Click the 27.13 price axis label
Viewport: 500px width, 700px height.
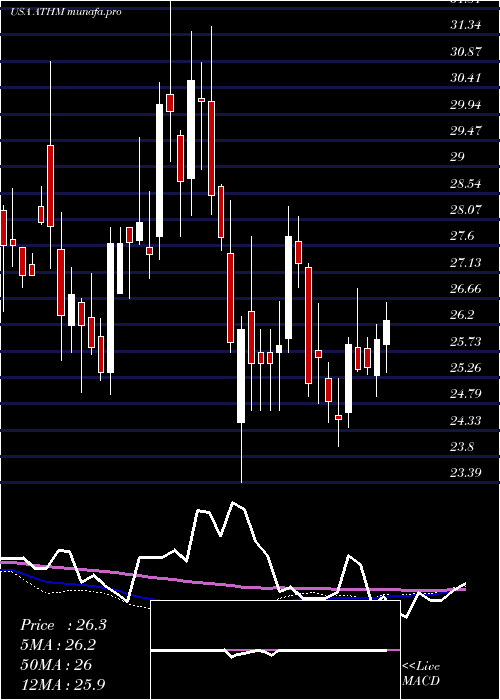click(466, 262)
